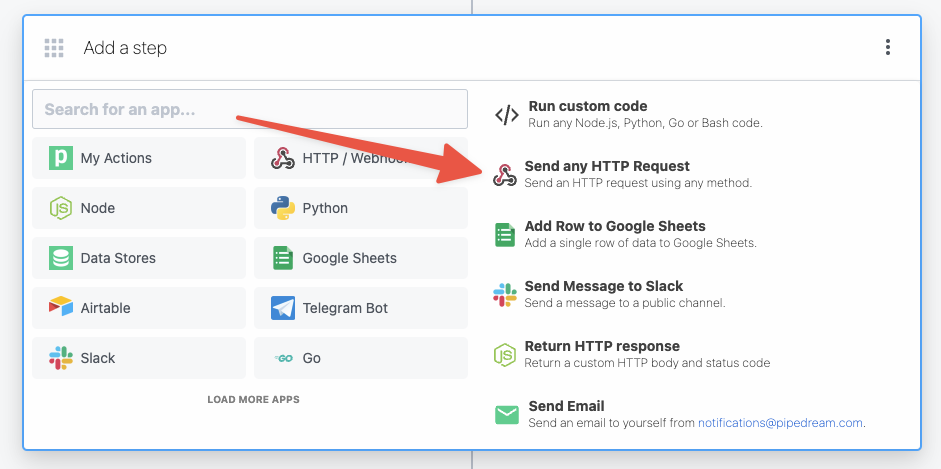Select the My Actions tile
Viewport: 941px width, 469px height.
coord(139,158)
